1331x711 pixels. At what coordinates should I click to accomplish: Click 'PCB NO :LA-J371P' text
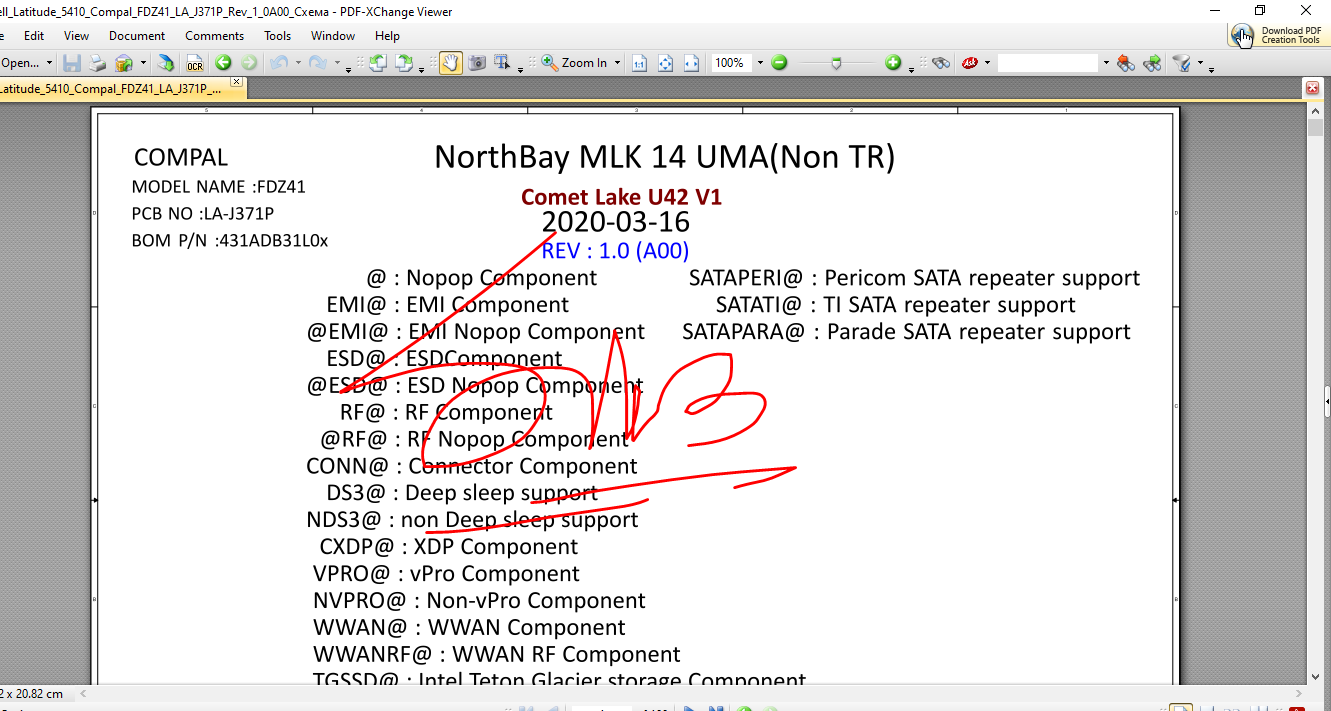203,214
